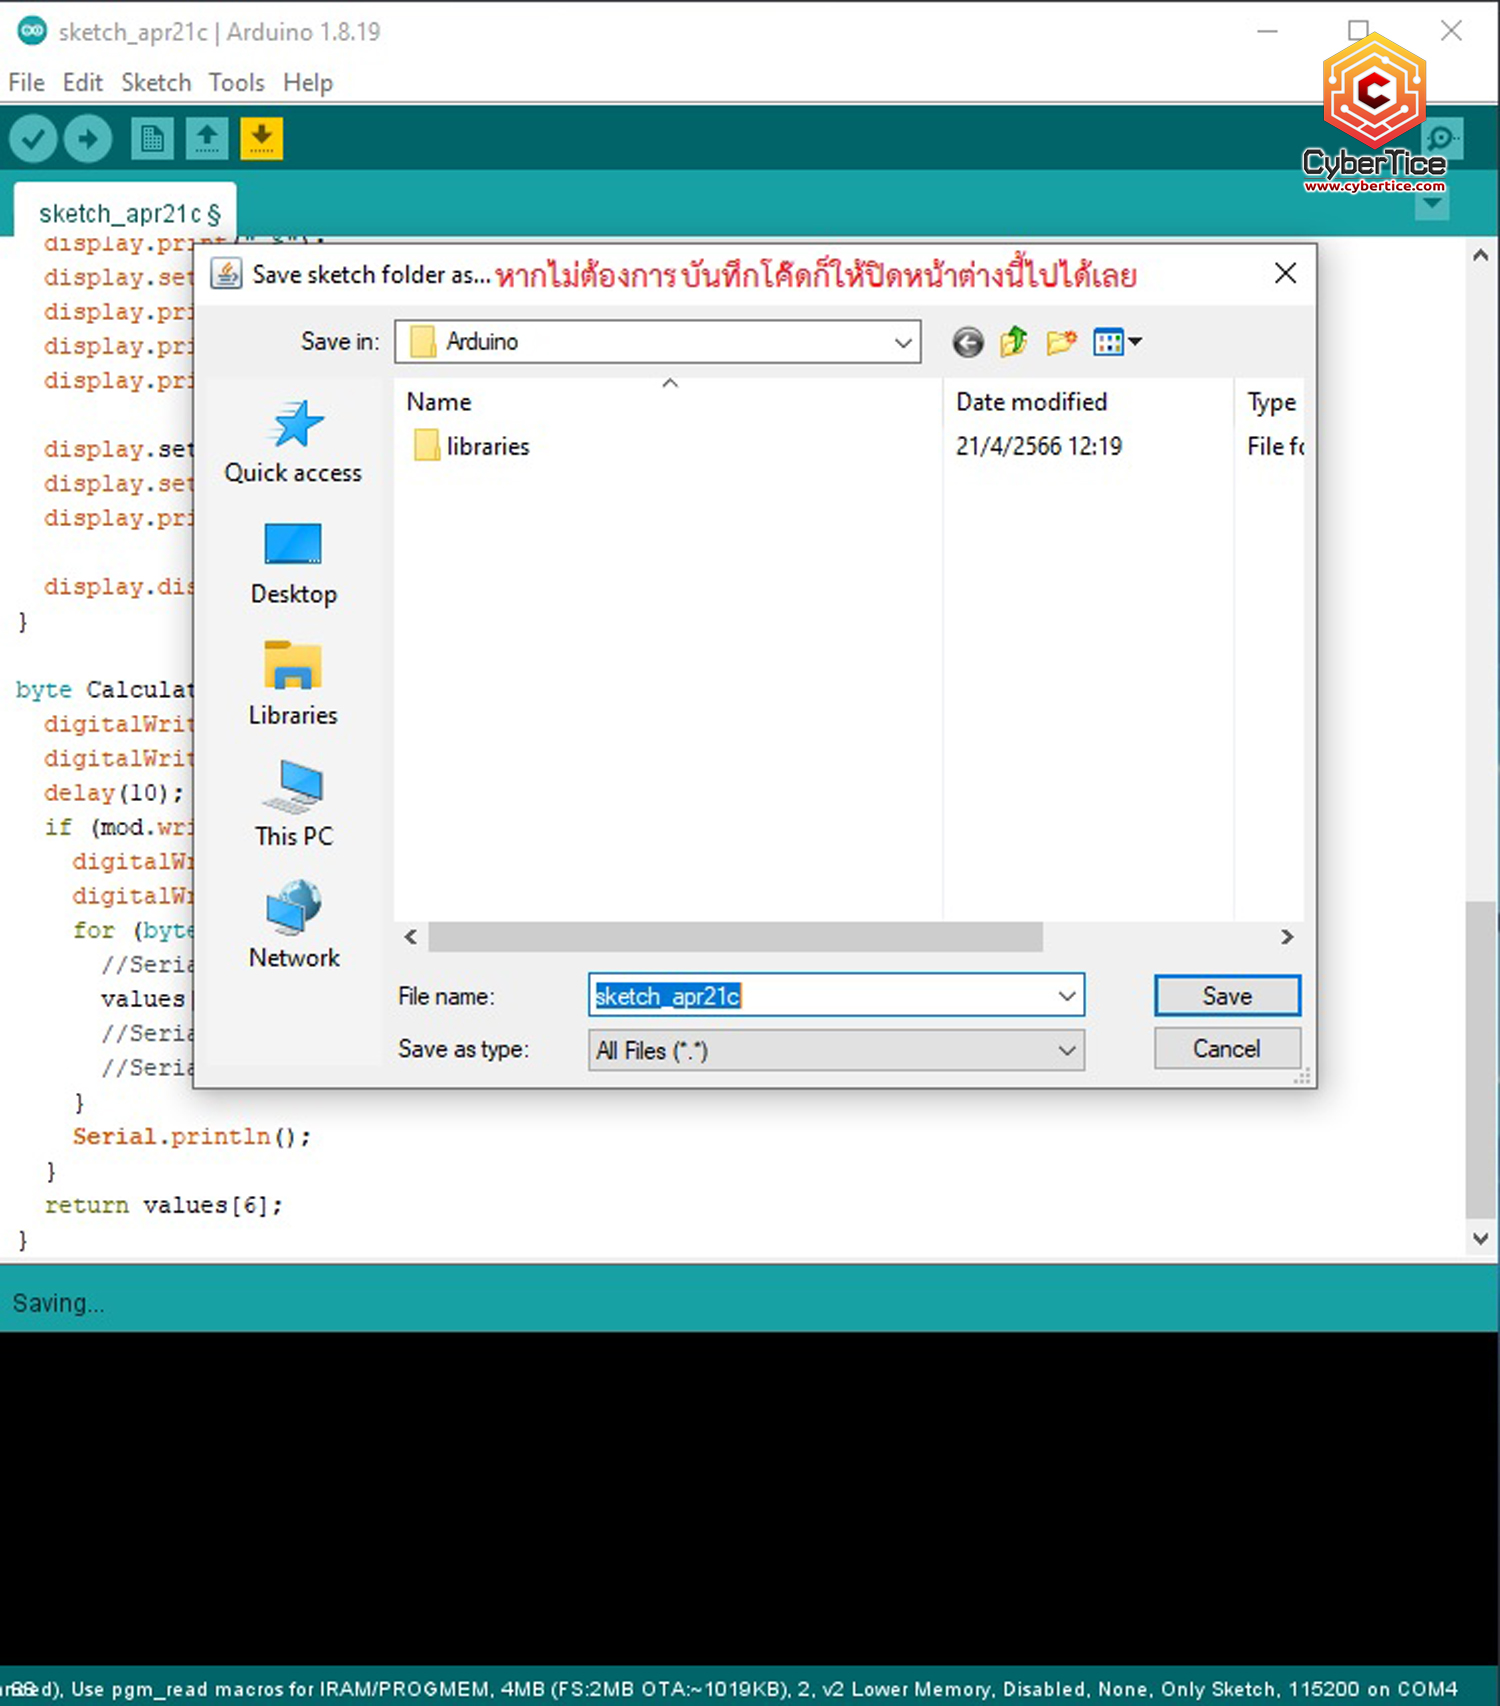1500x1706 pixels.
Task: Click the Open sketch up-arrow icon
Action: click(x=207, y=139)
